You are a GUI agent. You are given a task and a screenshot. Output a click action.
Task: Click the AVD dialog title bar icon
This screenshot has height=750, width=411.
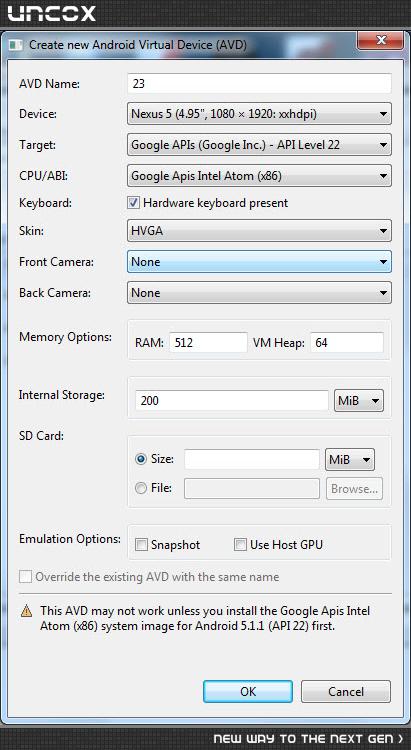[x=16, y=45]
